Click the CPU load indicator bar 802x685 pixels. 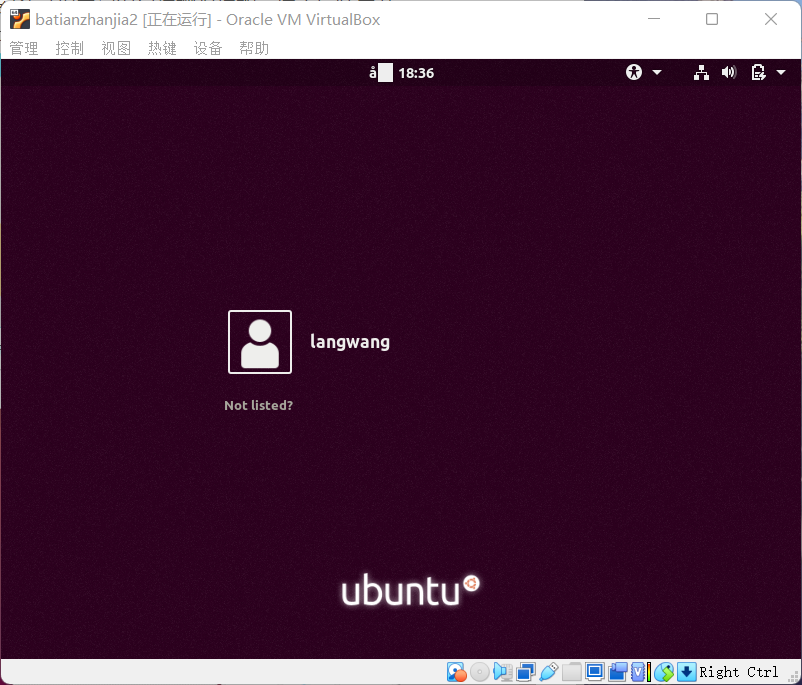pos(649,672)
